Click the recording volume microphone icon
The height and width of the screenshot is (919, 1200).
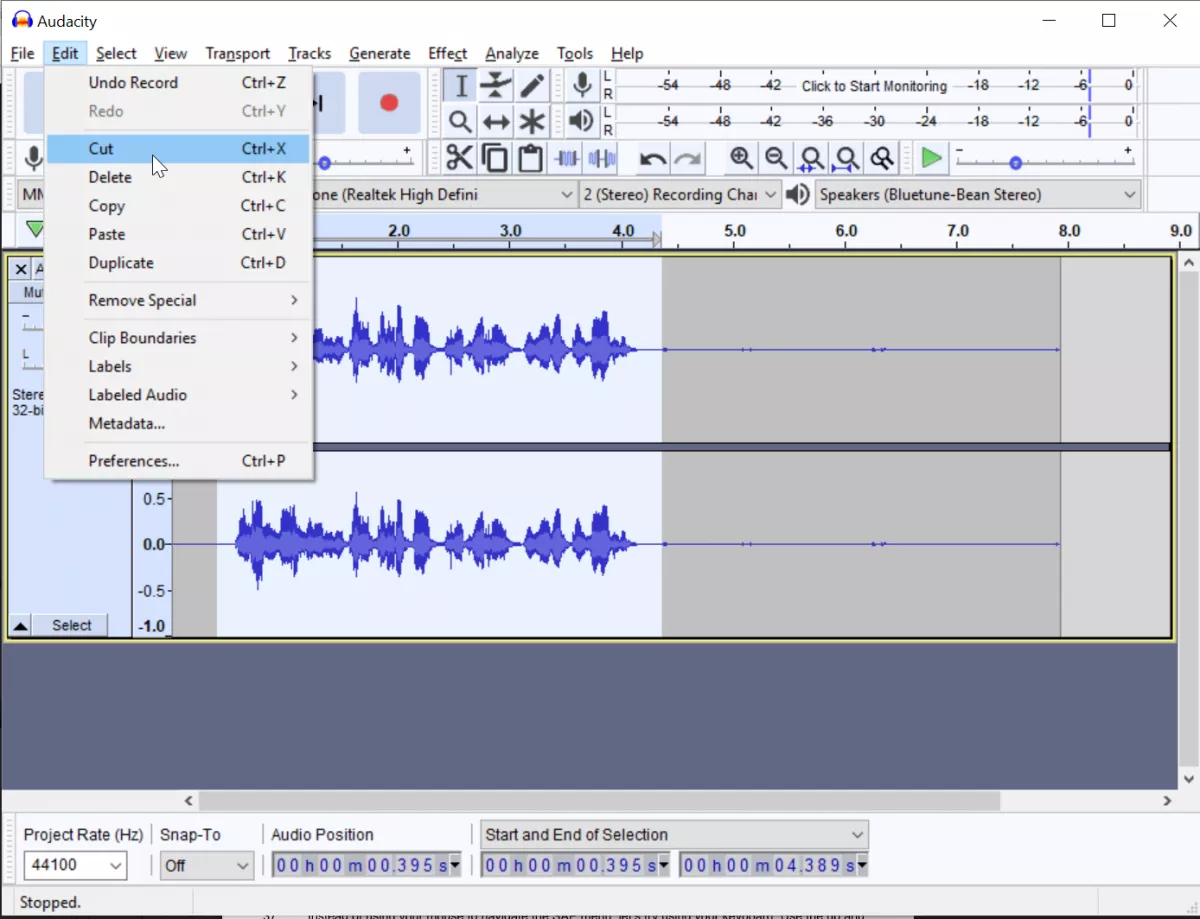click(x=33, y=158)
